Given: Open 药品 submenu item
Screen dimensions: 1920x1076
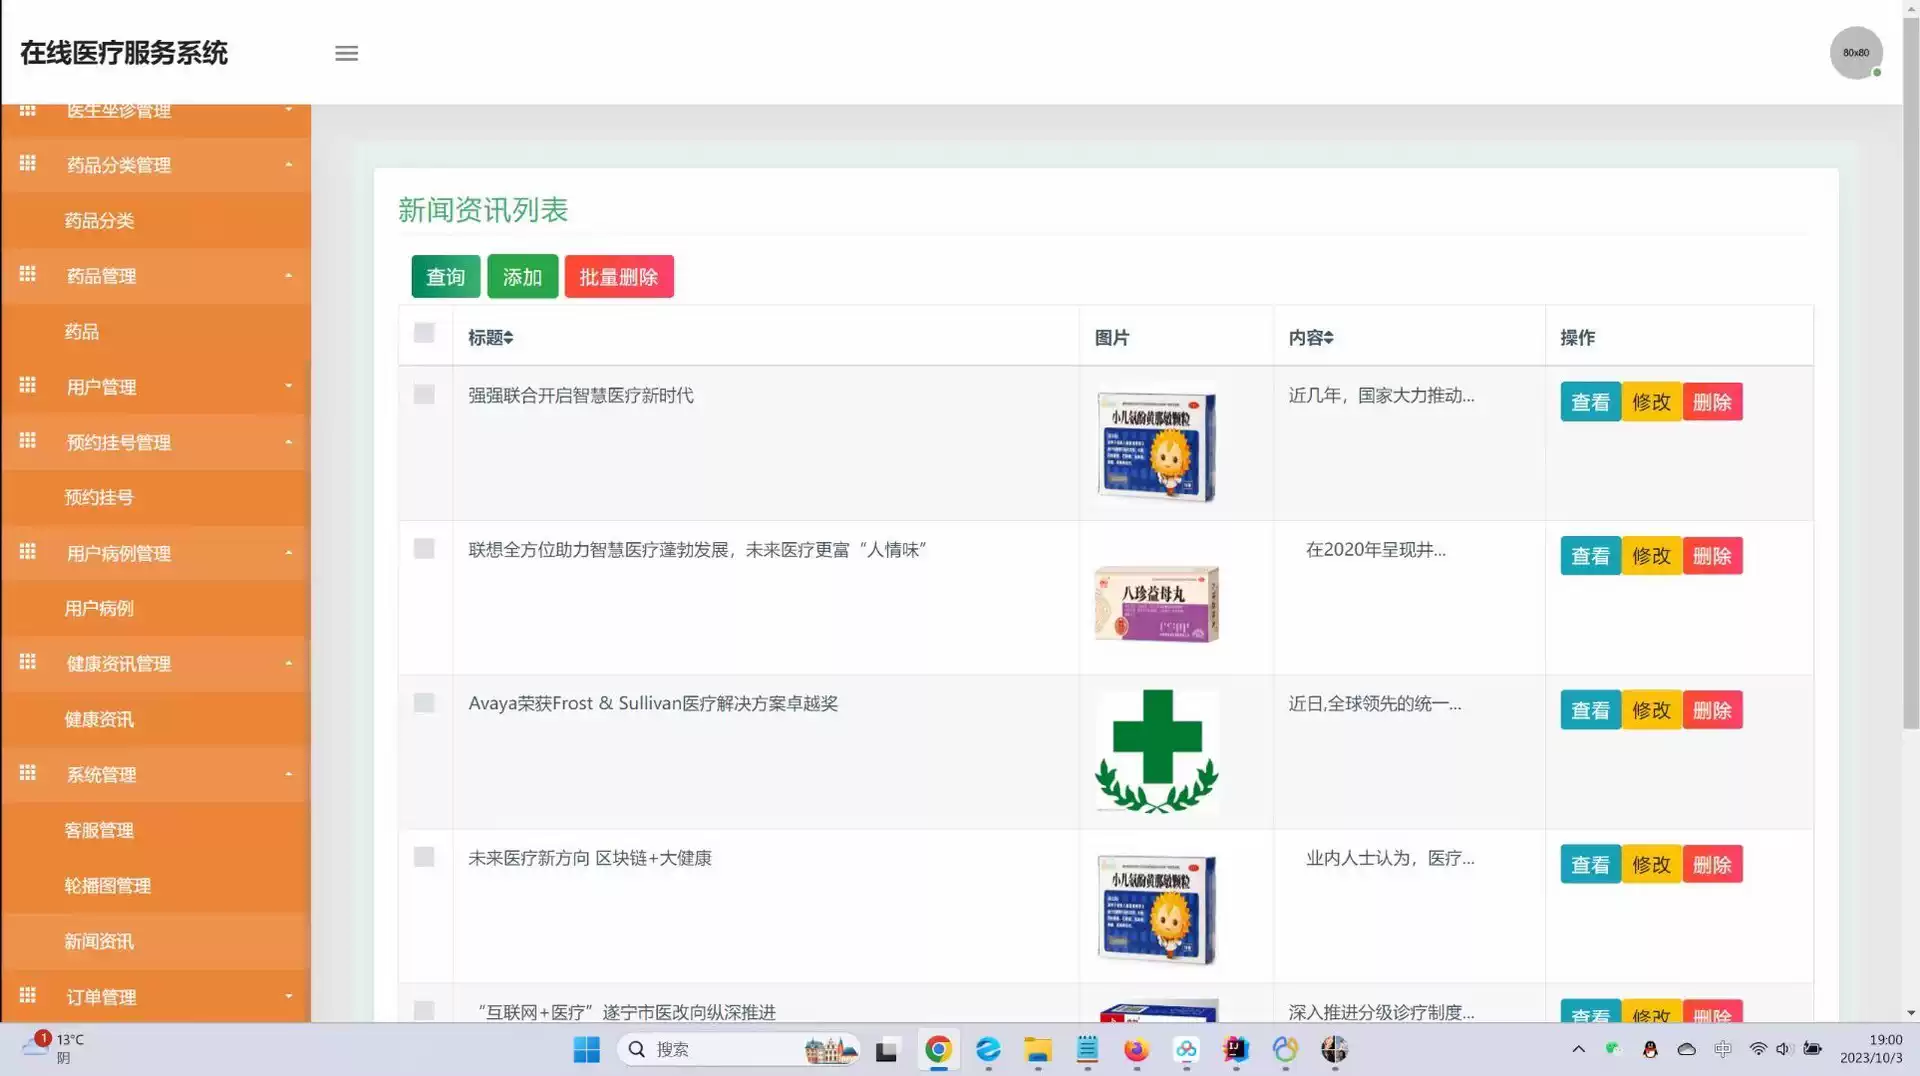Looking at the screenshot, I should tap(82, 331).
